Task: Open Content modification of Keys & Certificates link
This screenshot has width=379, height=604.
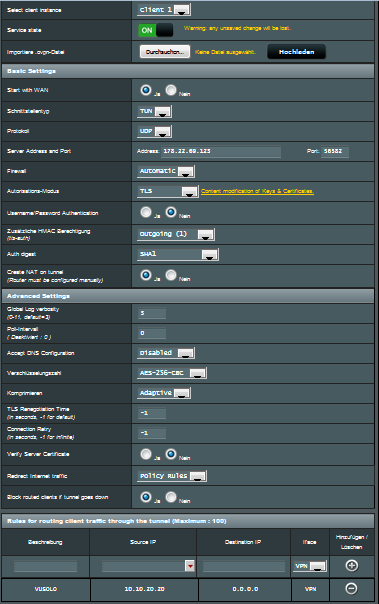Action: coord(257,191)
